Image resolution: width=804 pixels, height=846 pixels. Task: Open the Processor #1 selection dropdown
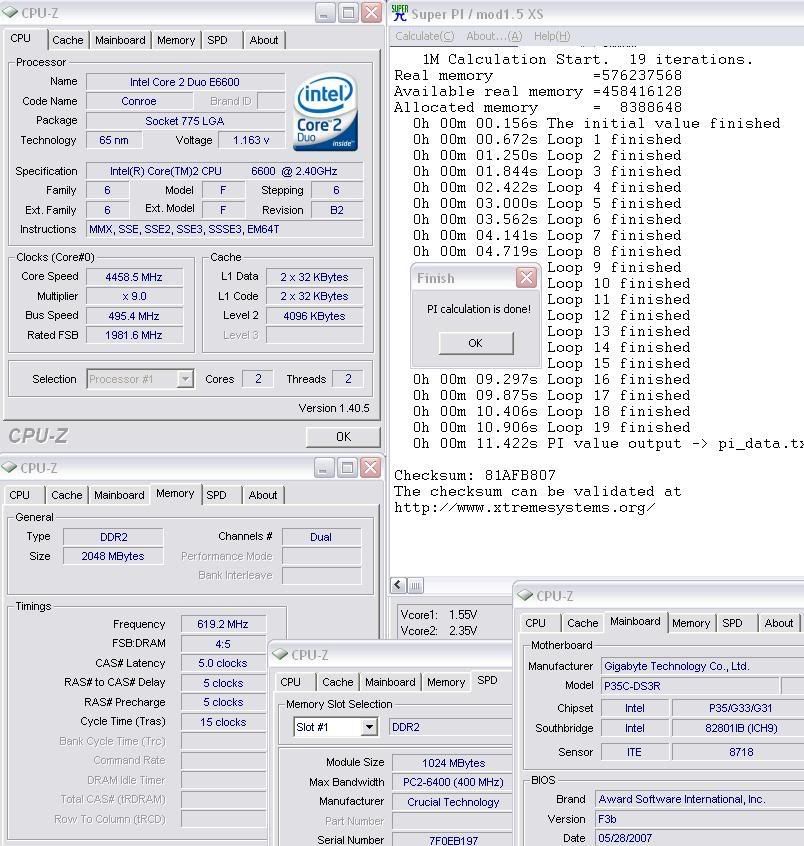tap(185, 379)
